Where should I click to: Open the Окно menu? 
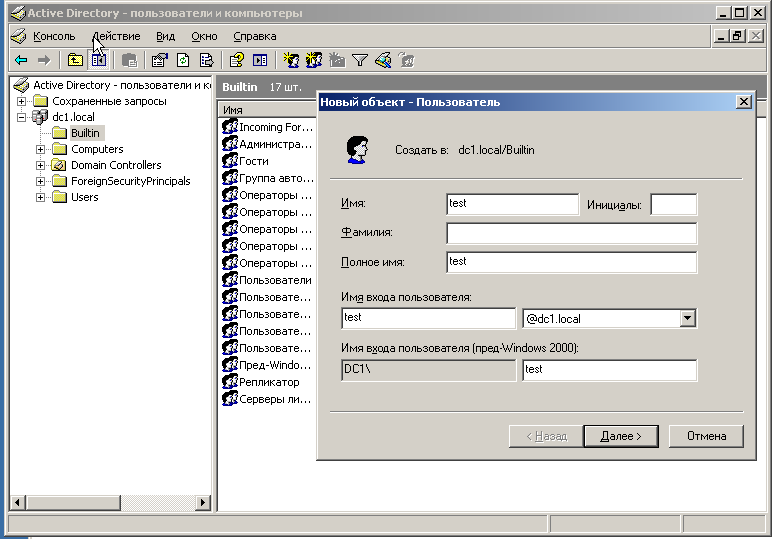(204, 36)
